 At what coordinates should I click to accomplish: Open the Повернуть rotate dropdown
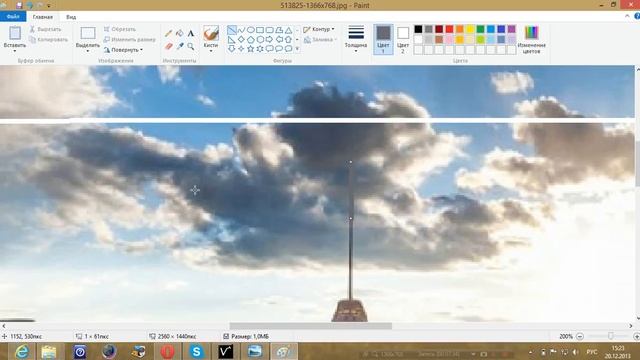[x=123, y=50]
